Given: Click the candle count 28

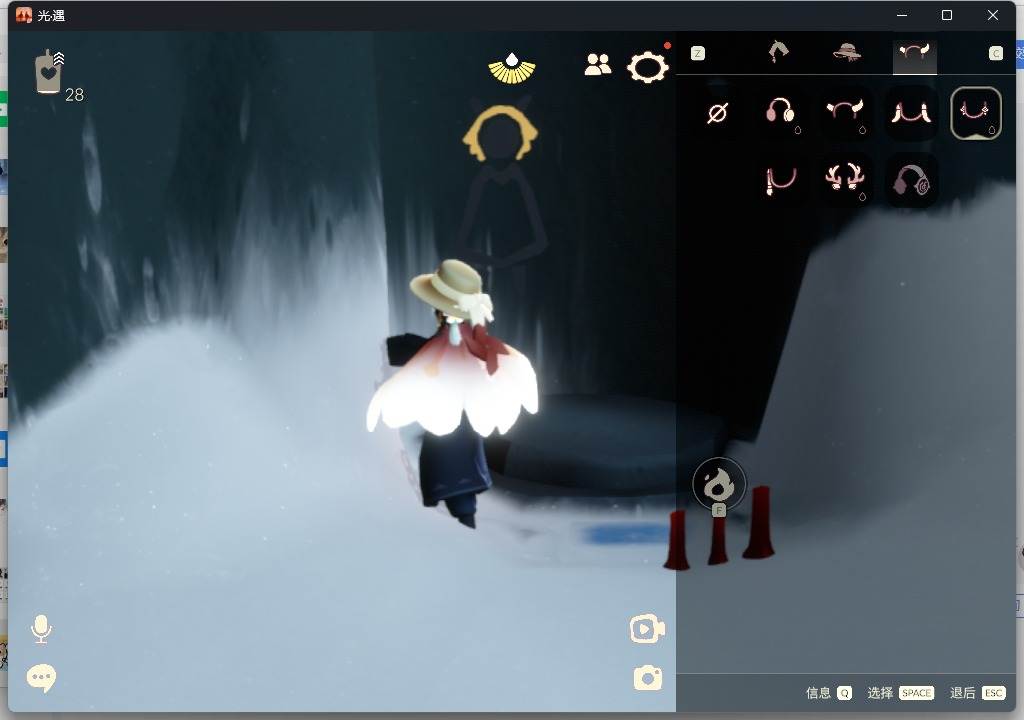Looking at the screenshot, I should (74, 95).
